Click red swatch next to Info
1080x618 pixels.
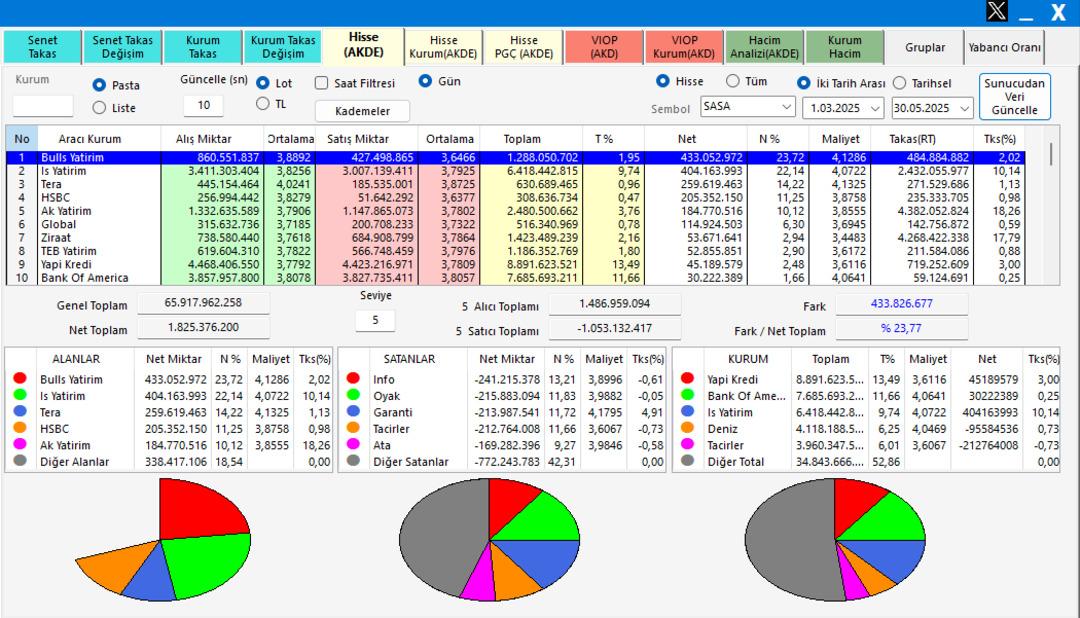[353, 378]
